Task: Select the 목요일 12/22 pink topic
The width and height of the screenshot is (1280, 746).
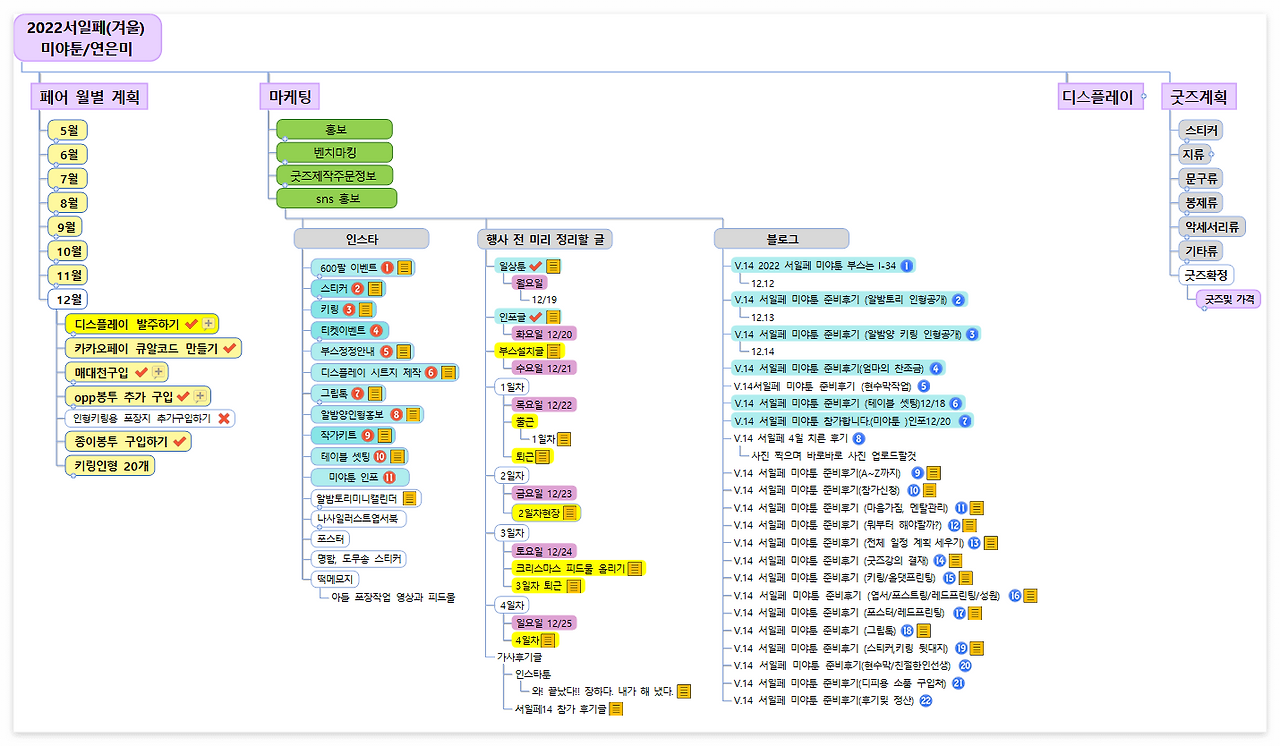Action: pyautogui.click(x=545, y=404)
